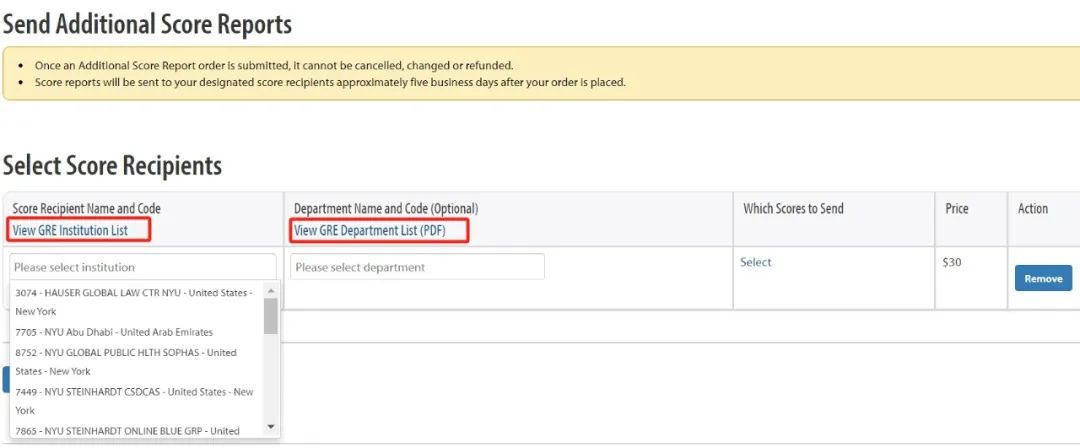Click Select under Which Scores to Send
Image resolution: width=1080 pixels, height=448 pixels.
coord(756,262)
